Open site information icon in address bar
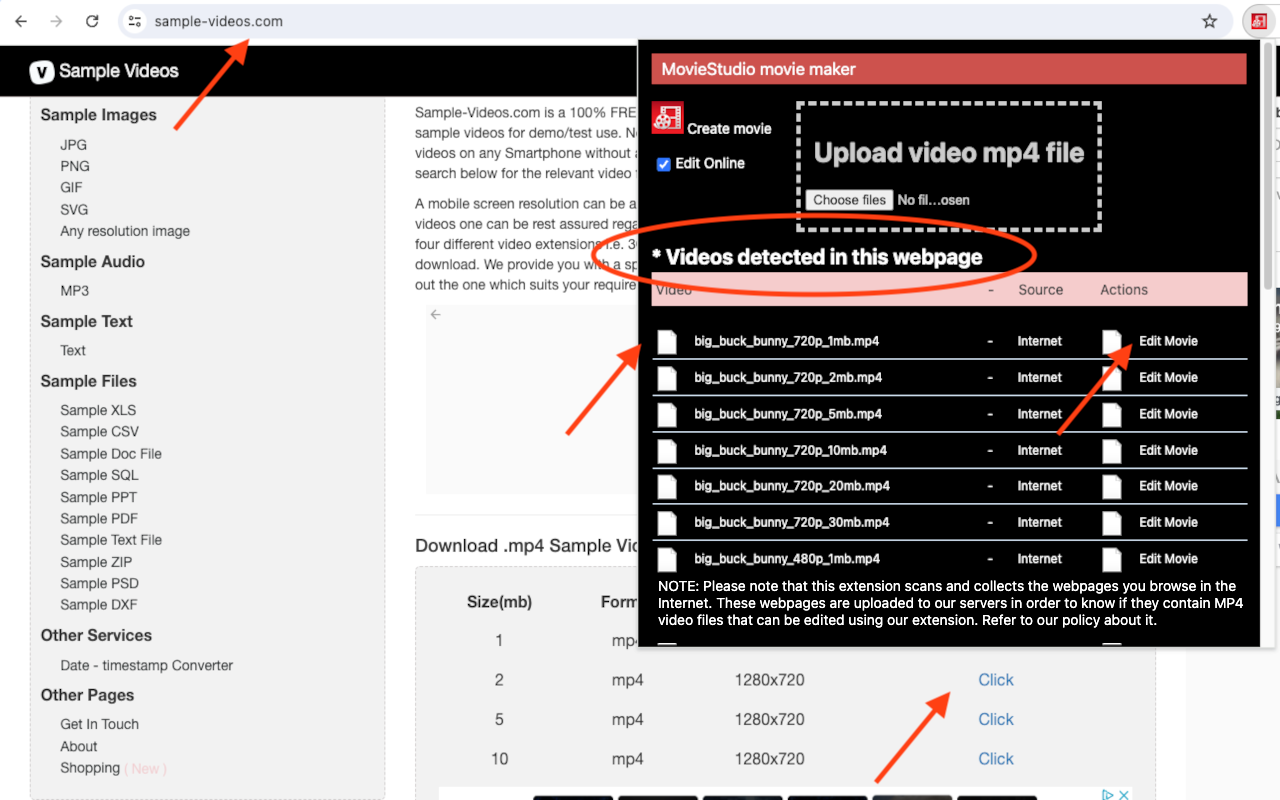This screenshot has height=800, width=1280. [135, 21]
